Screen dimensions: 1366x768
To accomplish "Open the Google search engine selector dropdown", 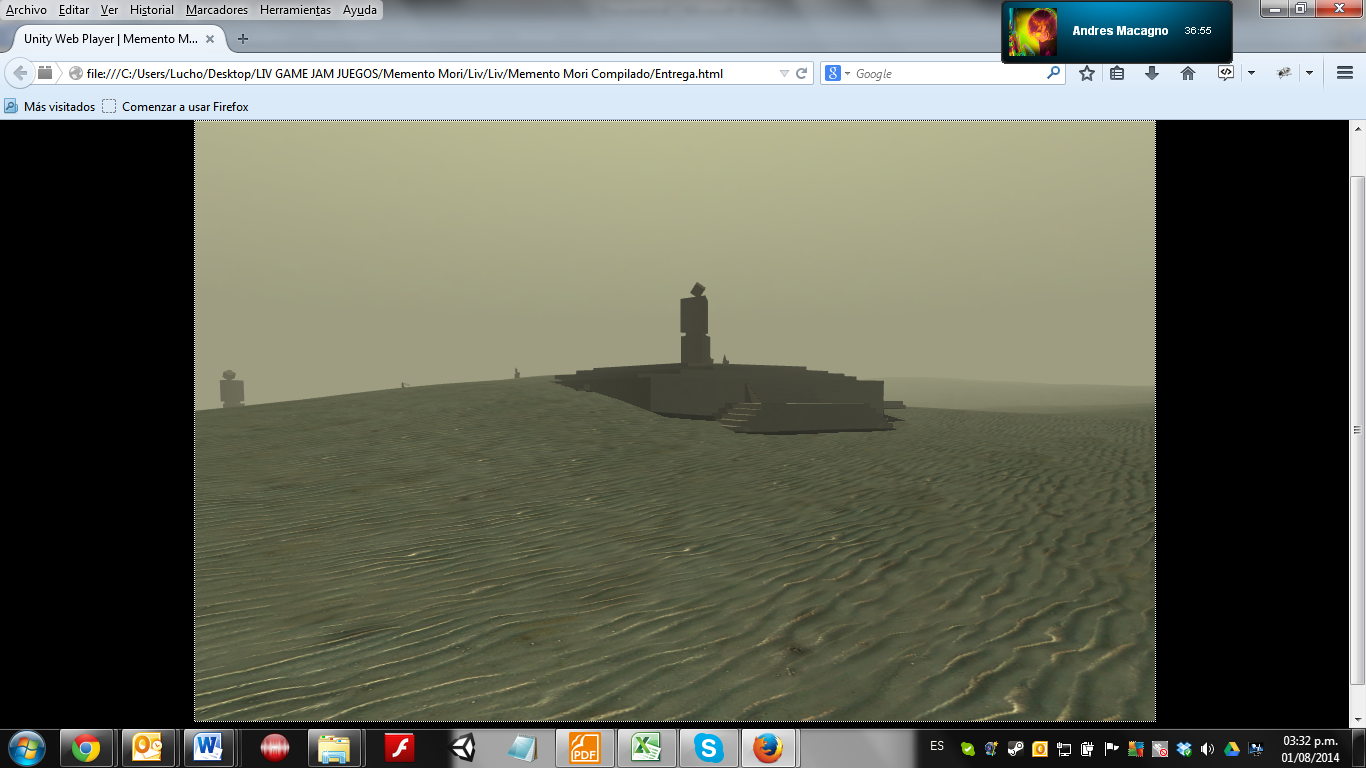I will [x=838, y=73].
